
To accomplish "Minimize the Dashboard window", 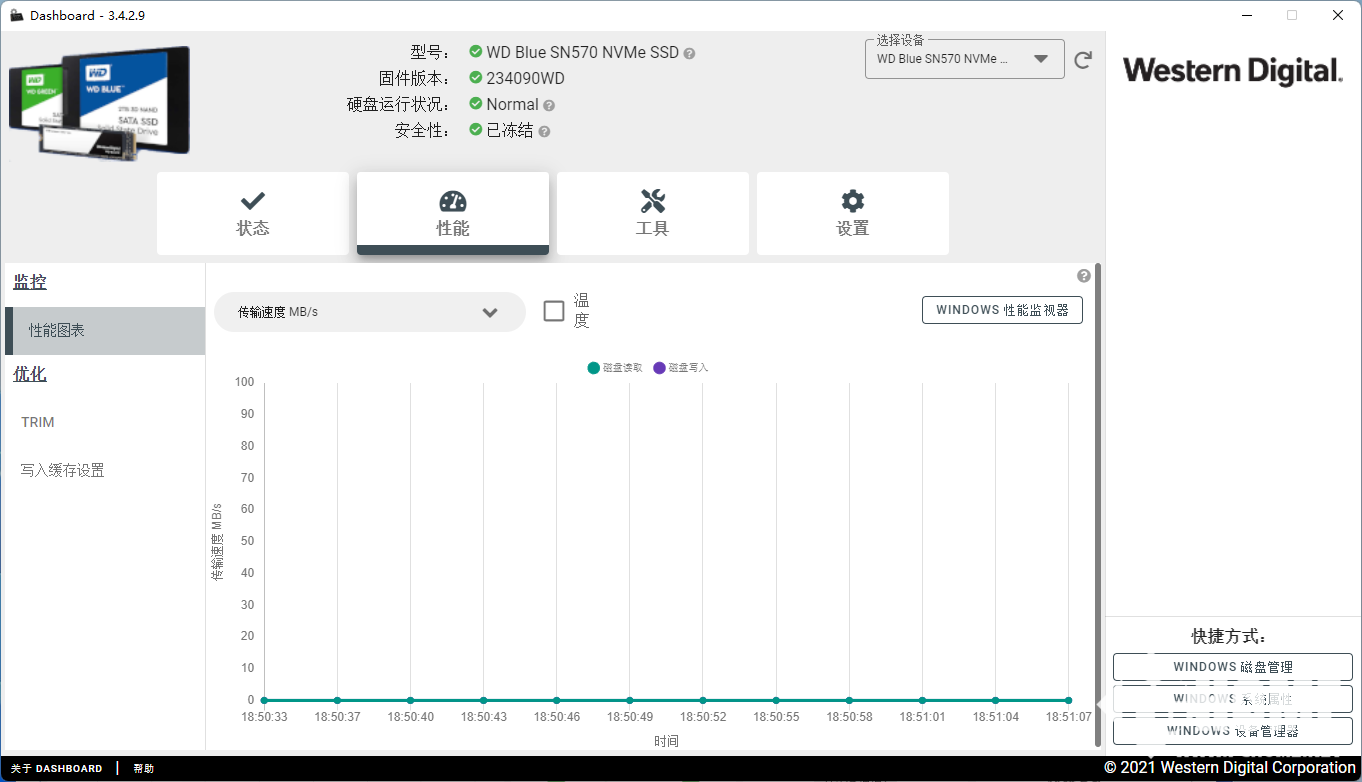I will [1246, 15].
